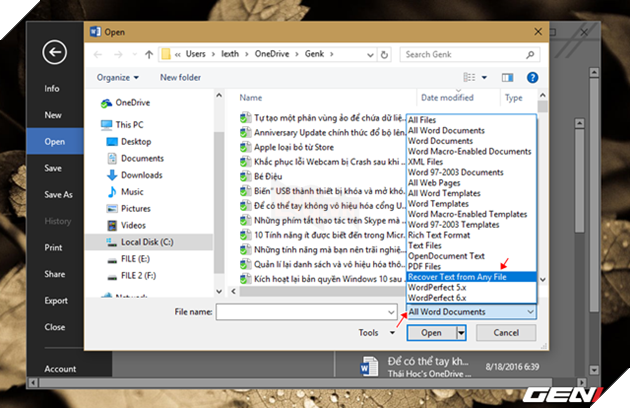Open the Tools dropdown menu
This screenshot has width=630, height=408.
coord(375,332)
